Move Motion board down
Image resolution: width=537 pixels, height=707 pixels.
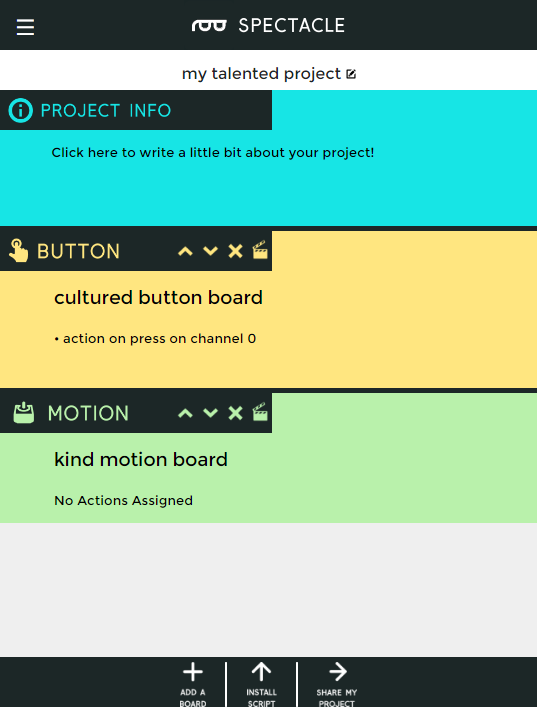[x=210, y=413]
